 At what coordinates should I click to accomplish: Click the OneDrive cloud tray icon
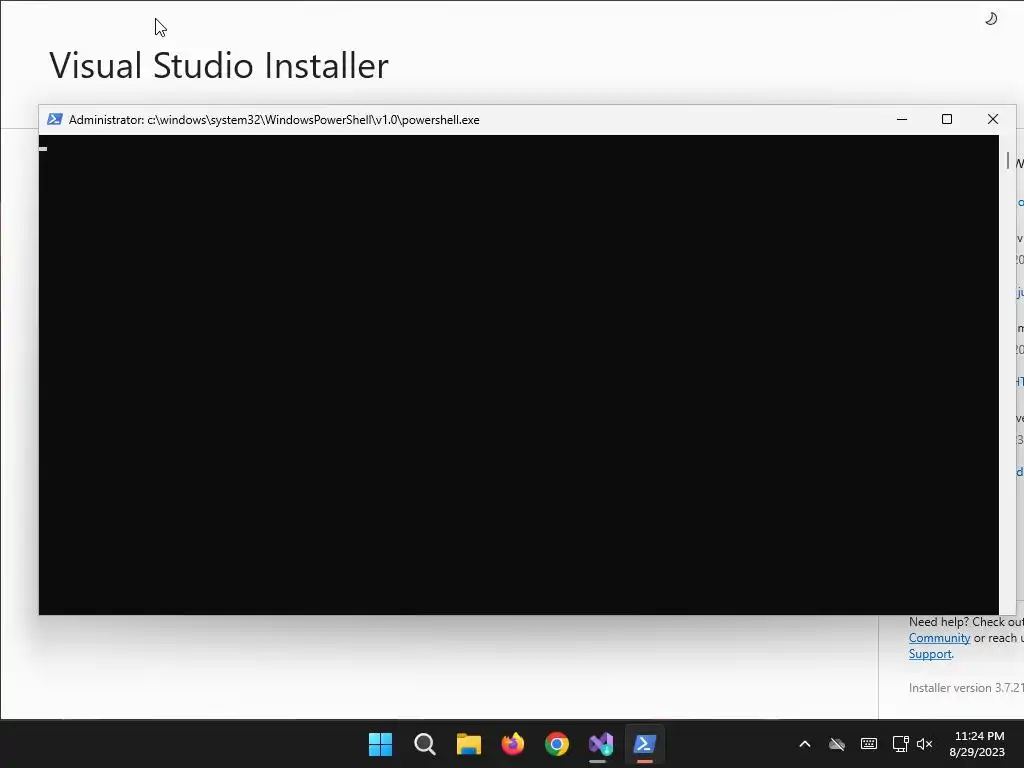(837, 744)
